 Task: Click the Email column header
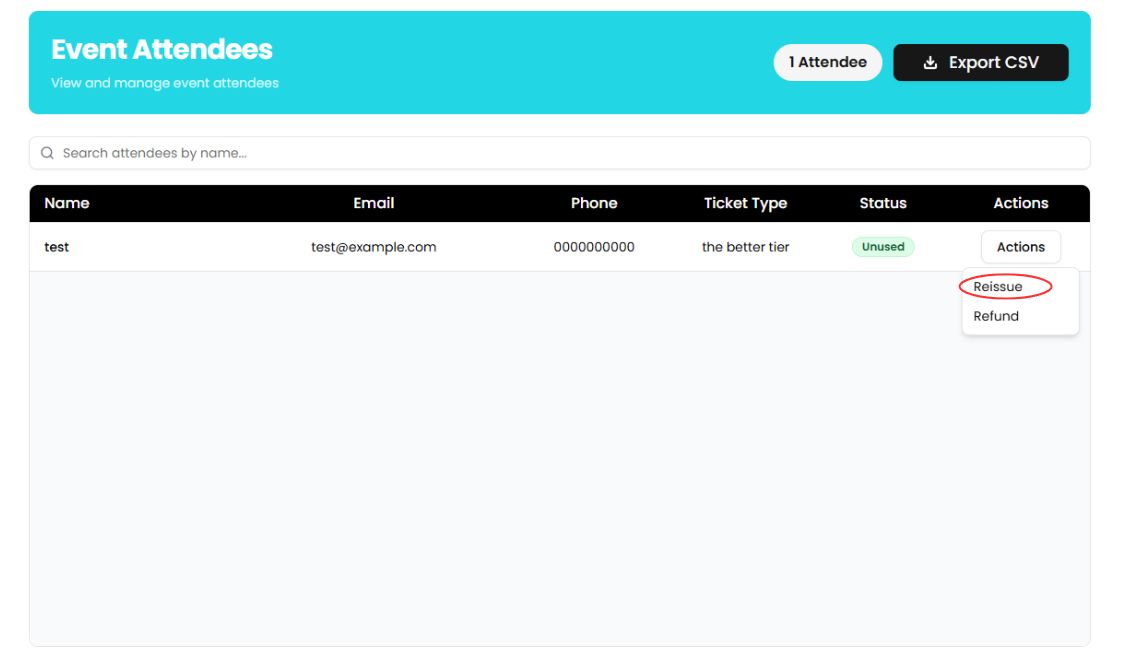pyautogui.click(x=373, y=203)
